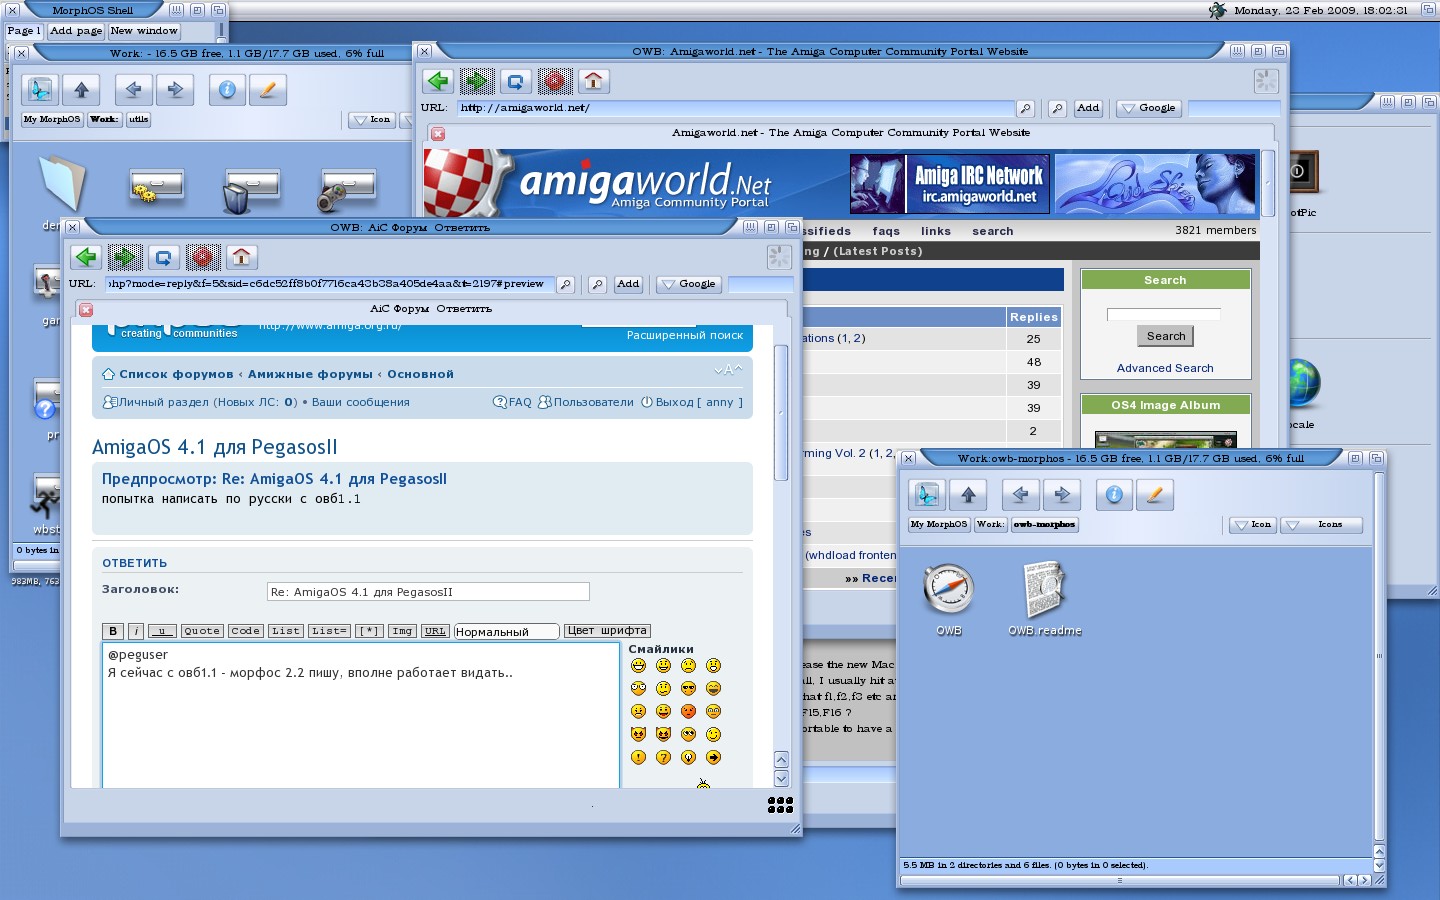Click Forward arrow in AiC forum browser window
The height and width of the screenshot is (900, 1440).
(124, 257)
